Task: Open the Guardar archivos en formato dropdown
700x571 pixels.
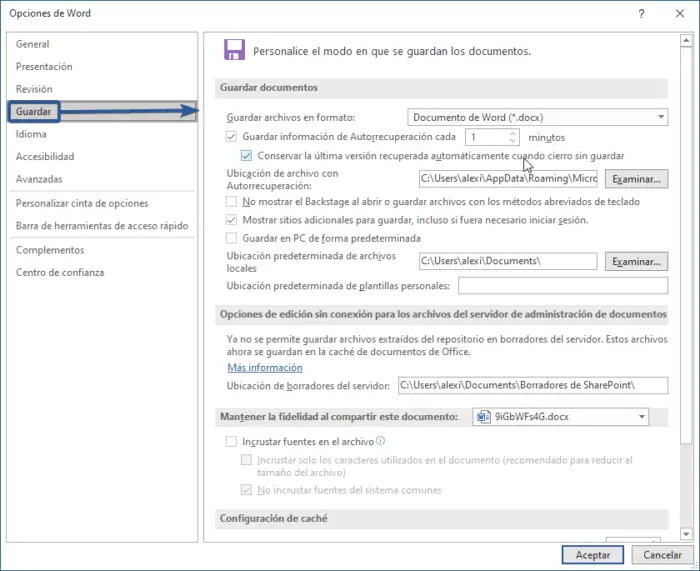Action: [x=538, y=117]
